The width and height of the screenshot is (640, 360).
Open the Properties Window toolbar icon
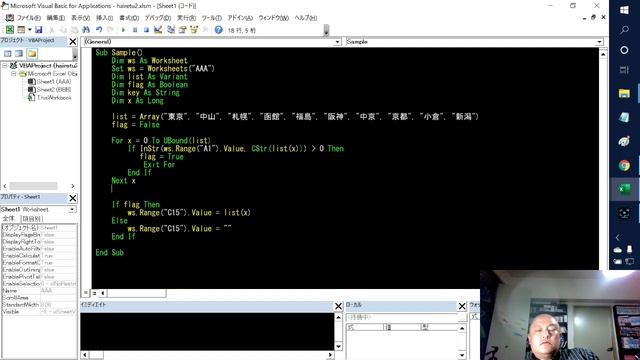point(182,29)
